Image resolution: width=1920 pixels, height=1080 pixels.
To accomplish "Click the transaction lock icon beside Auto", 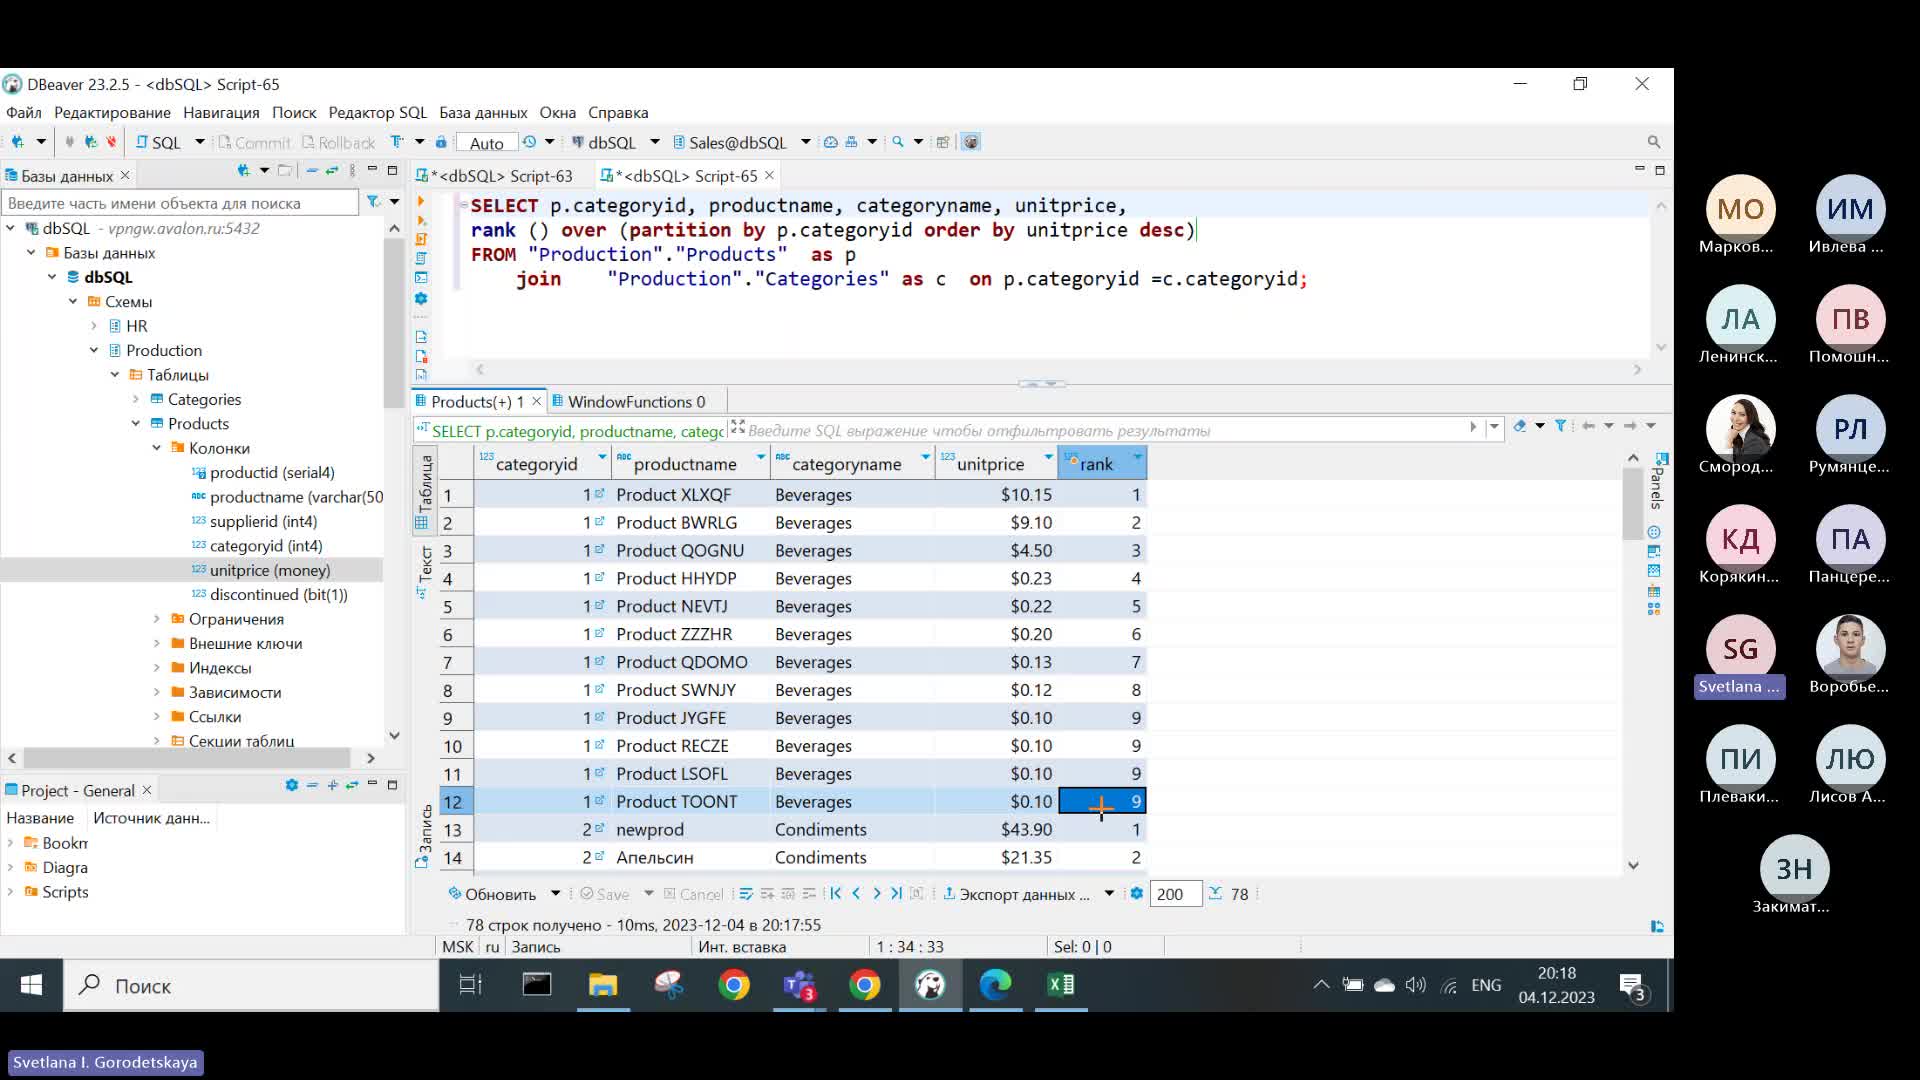I will pos(440,142).
